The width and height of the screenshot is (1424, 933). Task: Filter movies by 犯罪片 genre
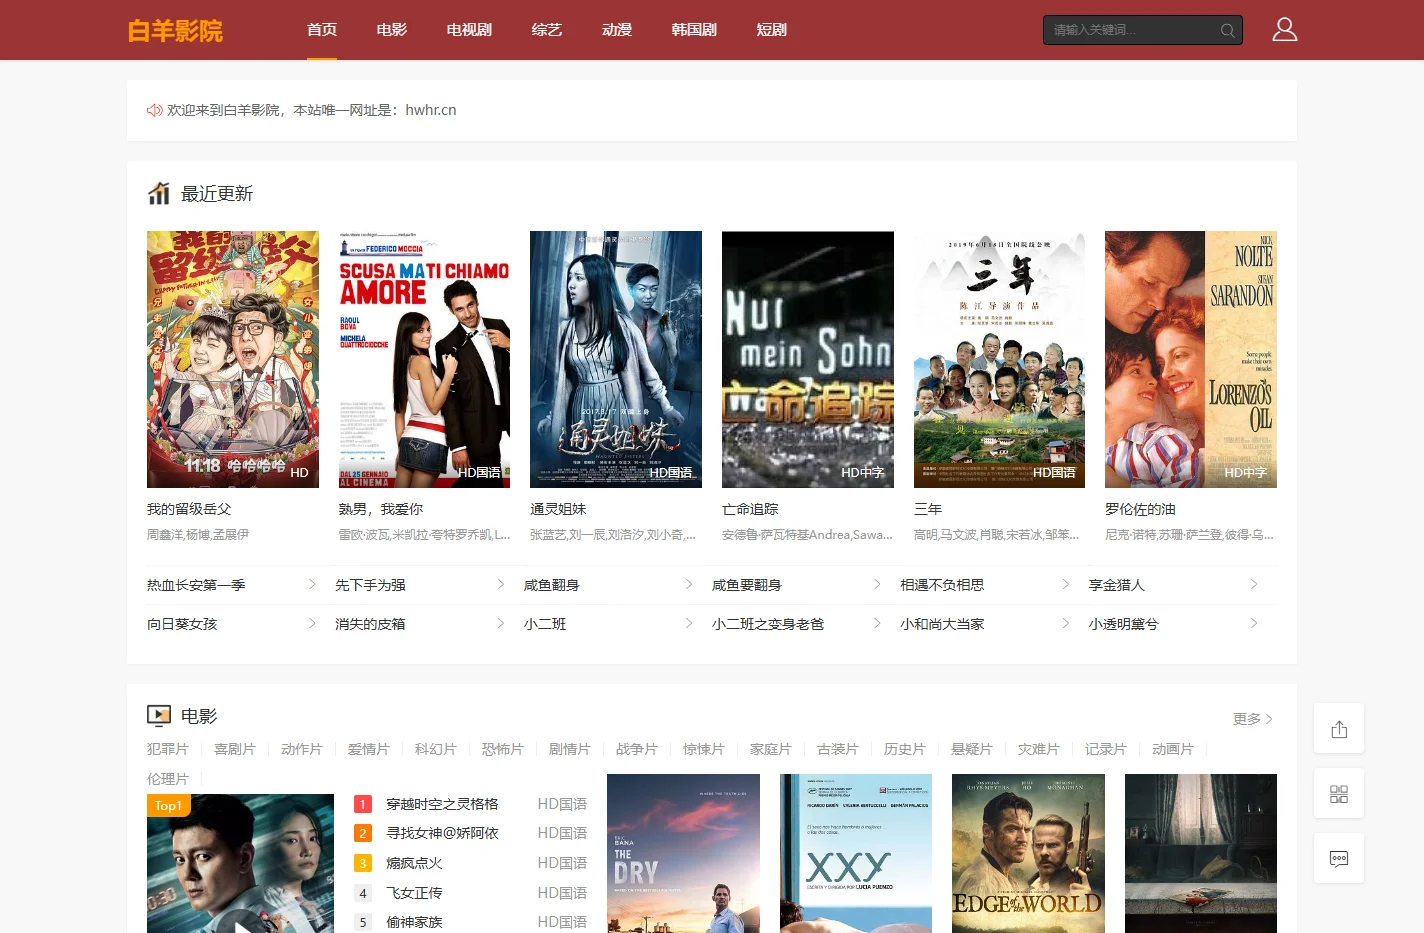168,749
